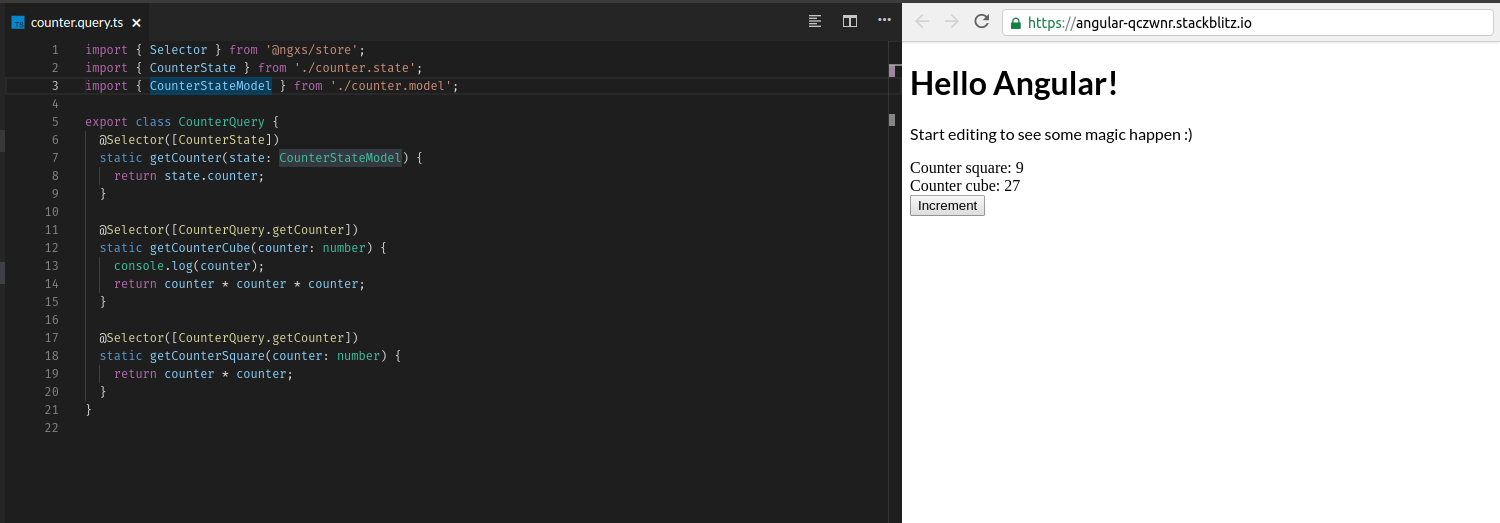The height and width of the screenshot is (523, 1500).
Task: Click 'console.log(counter);' on line 13
Action: coord(189,266)
